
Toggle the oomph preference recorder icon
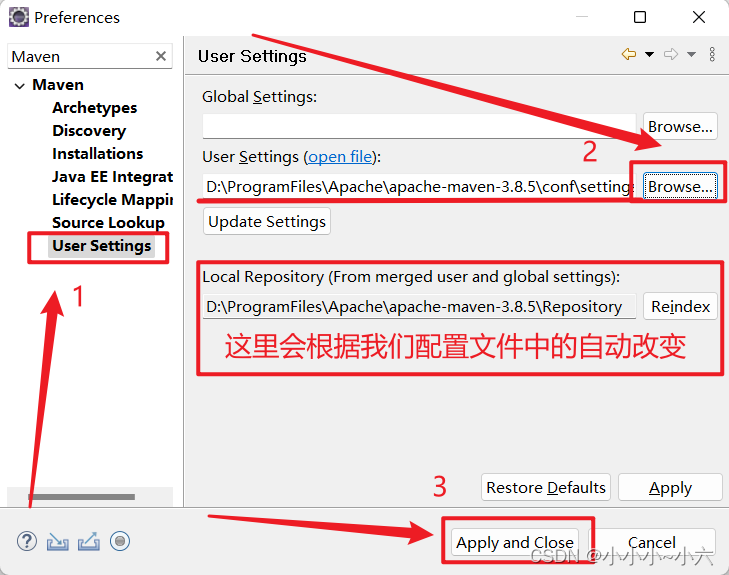[x=120, y=542]
